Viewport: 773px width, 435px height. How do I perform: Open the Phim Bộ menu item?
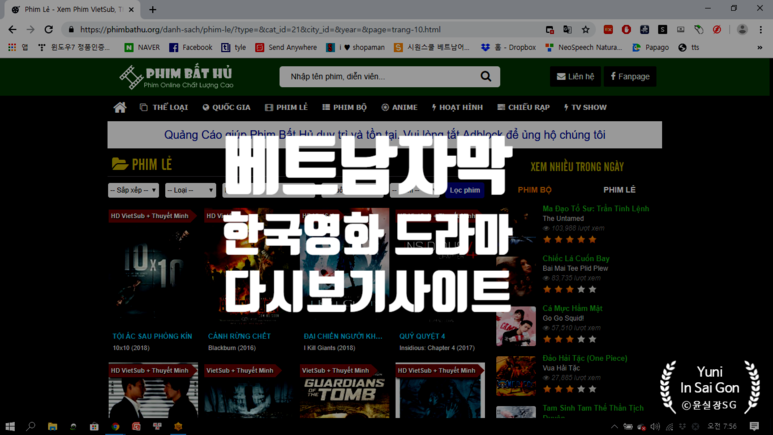[344, 108]
